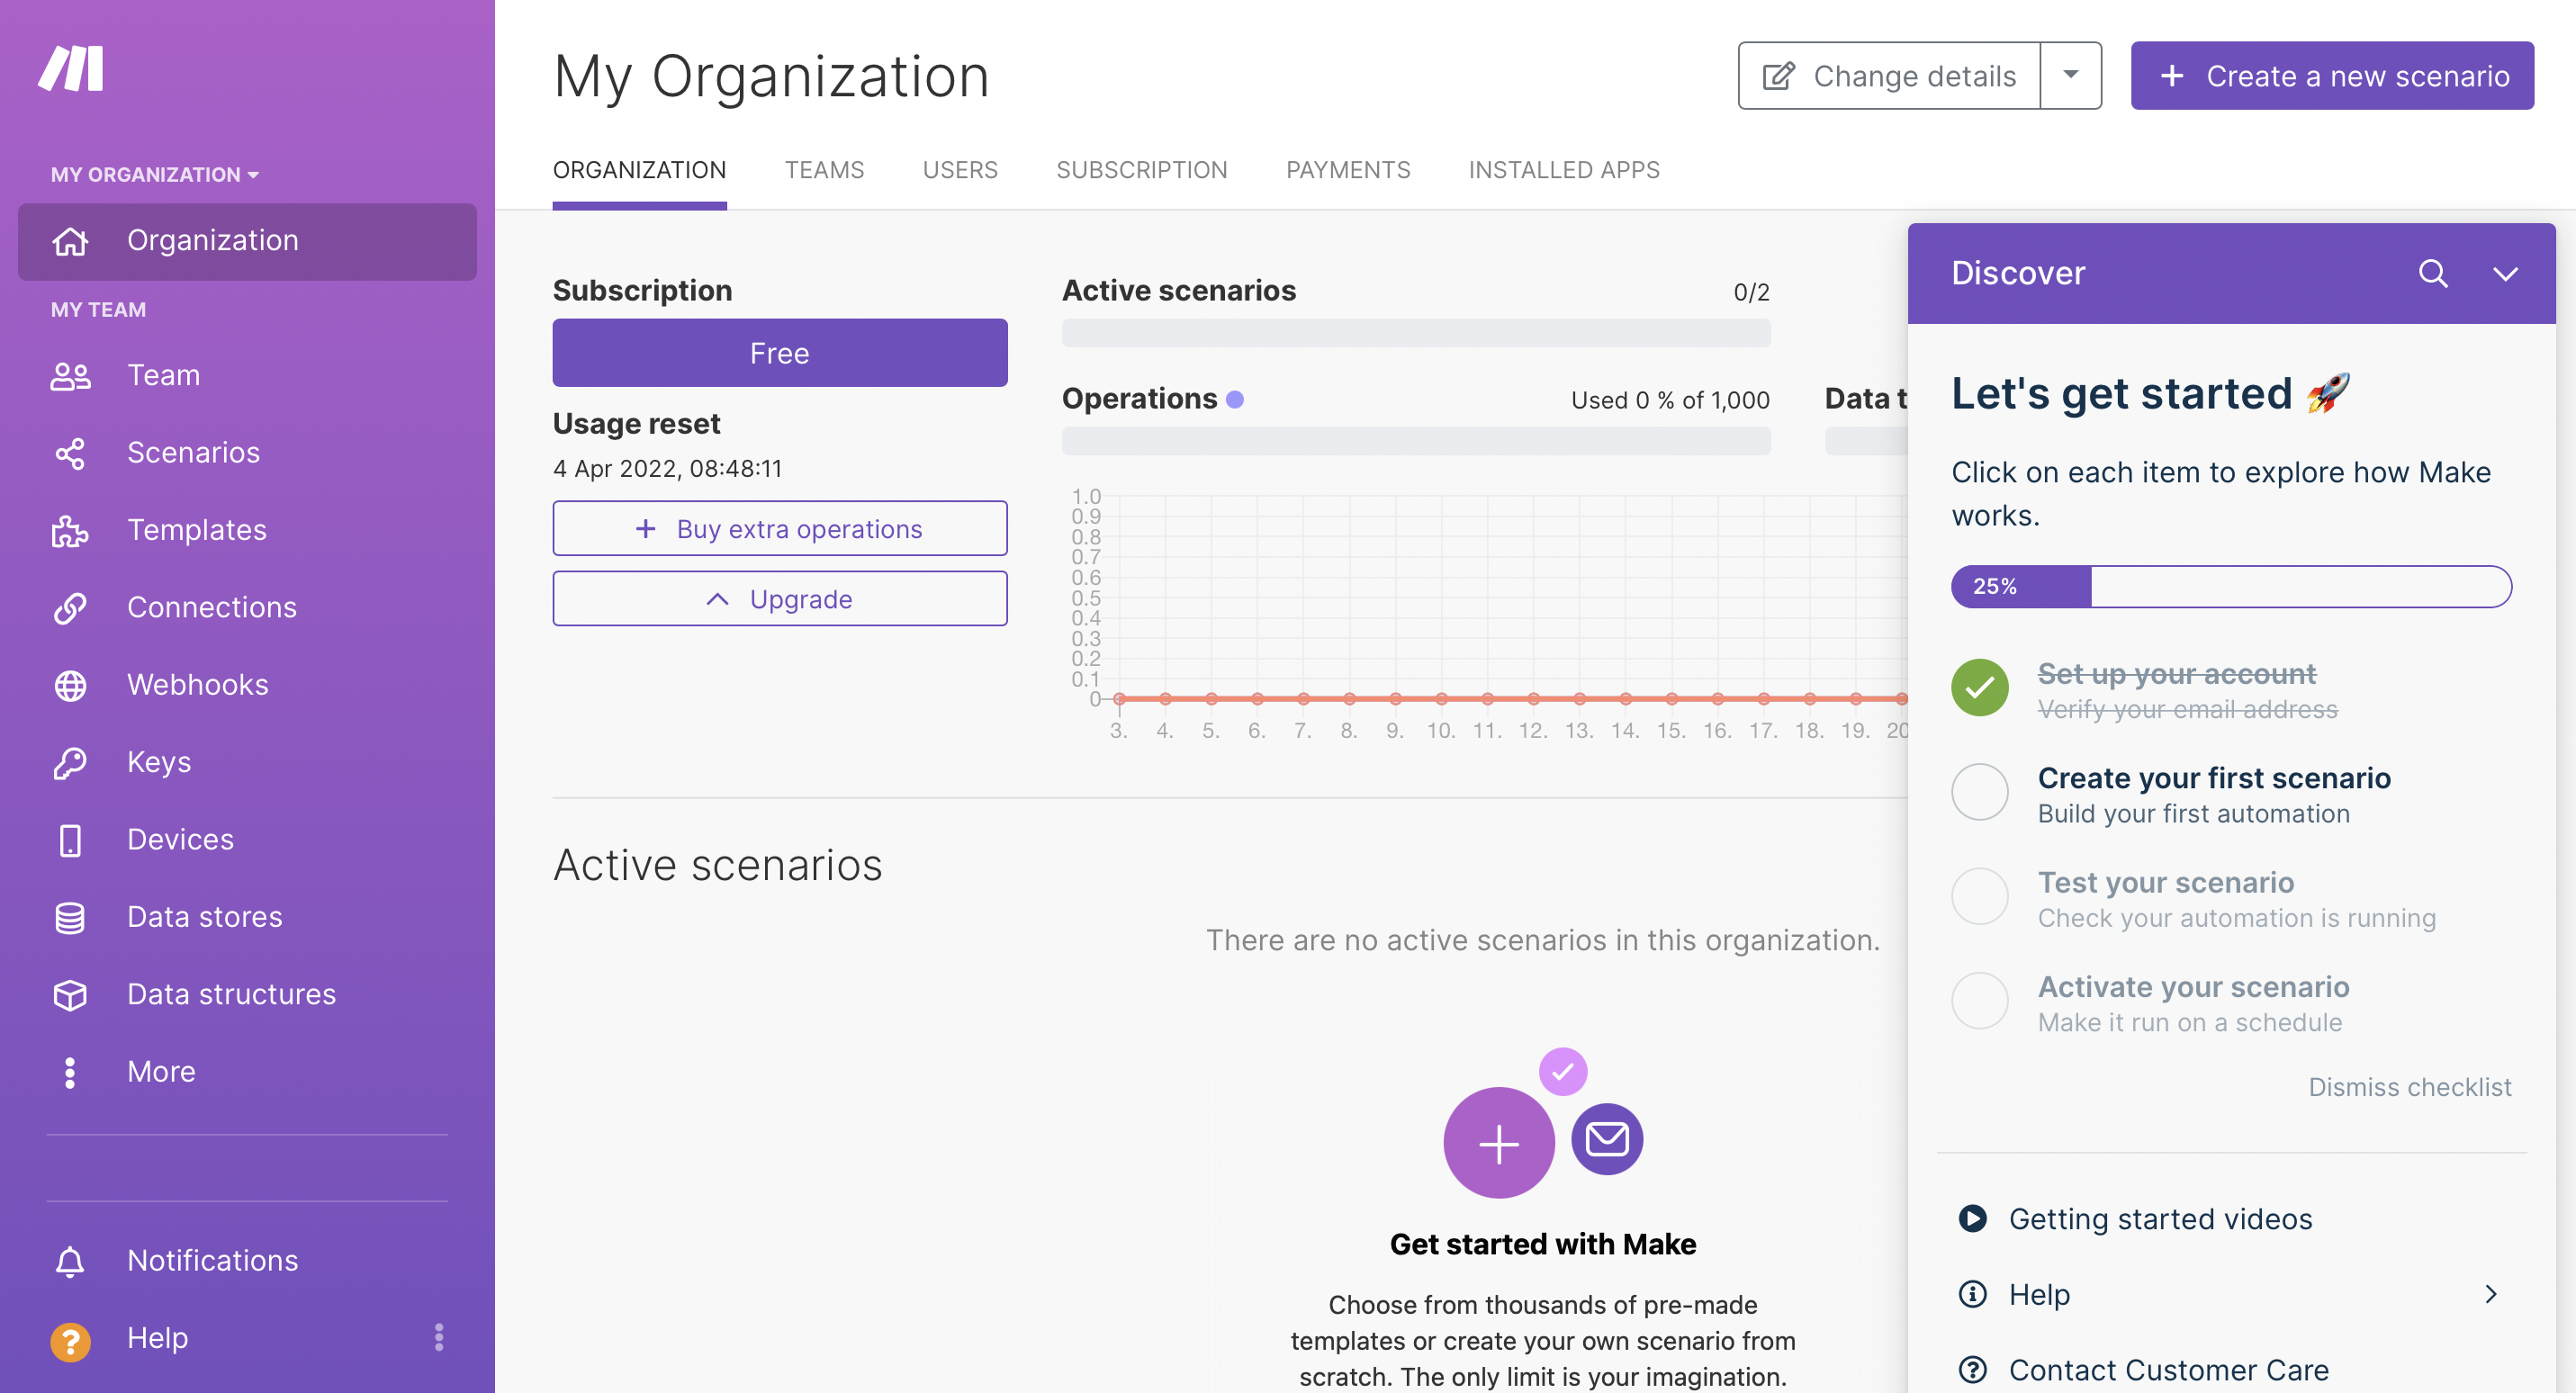Click Create a new scenario button
This screenshot has width=2576, height=1393.
(x=2331, y=75)
